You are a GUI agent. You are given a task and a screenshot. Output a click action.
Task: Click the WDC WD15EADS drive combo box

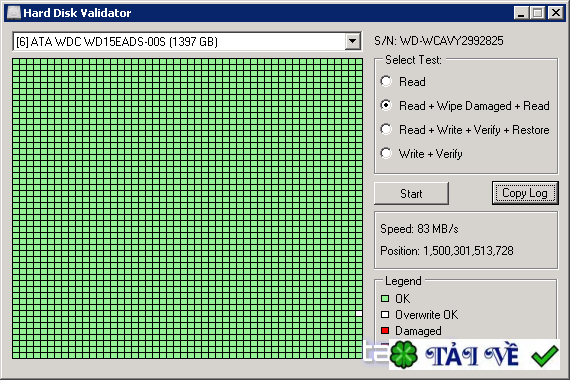[x=187, y=41]
